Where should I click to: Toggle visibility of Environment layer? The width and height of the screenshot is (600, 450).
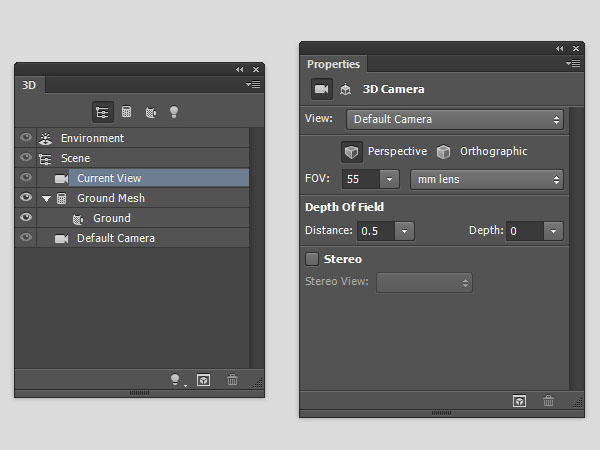26,138
